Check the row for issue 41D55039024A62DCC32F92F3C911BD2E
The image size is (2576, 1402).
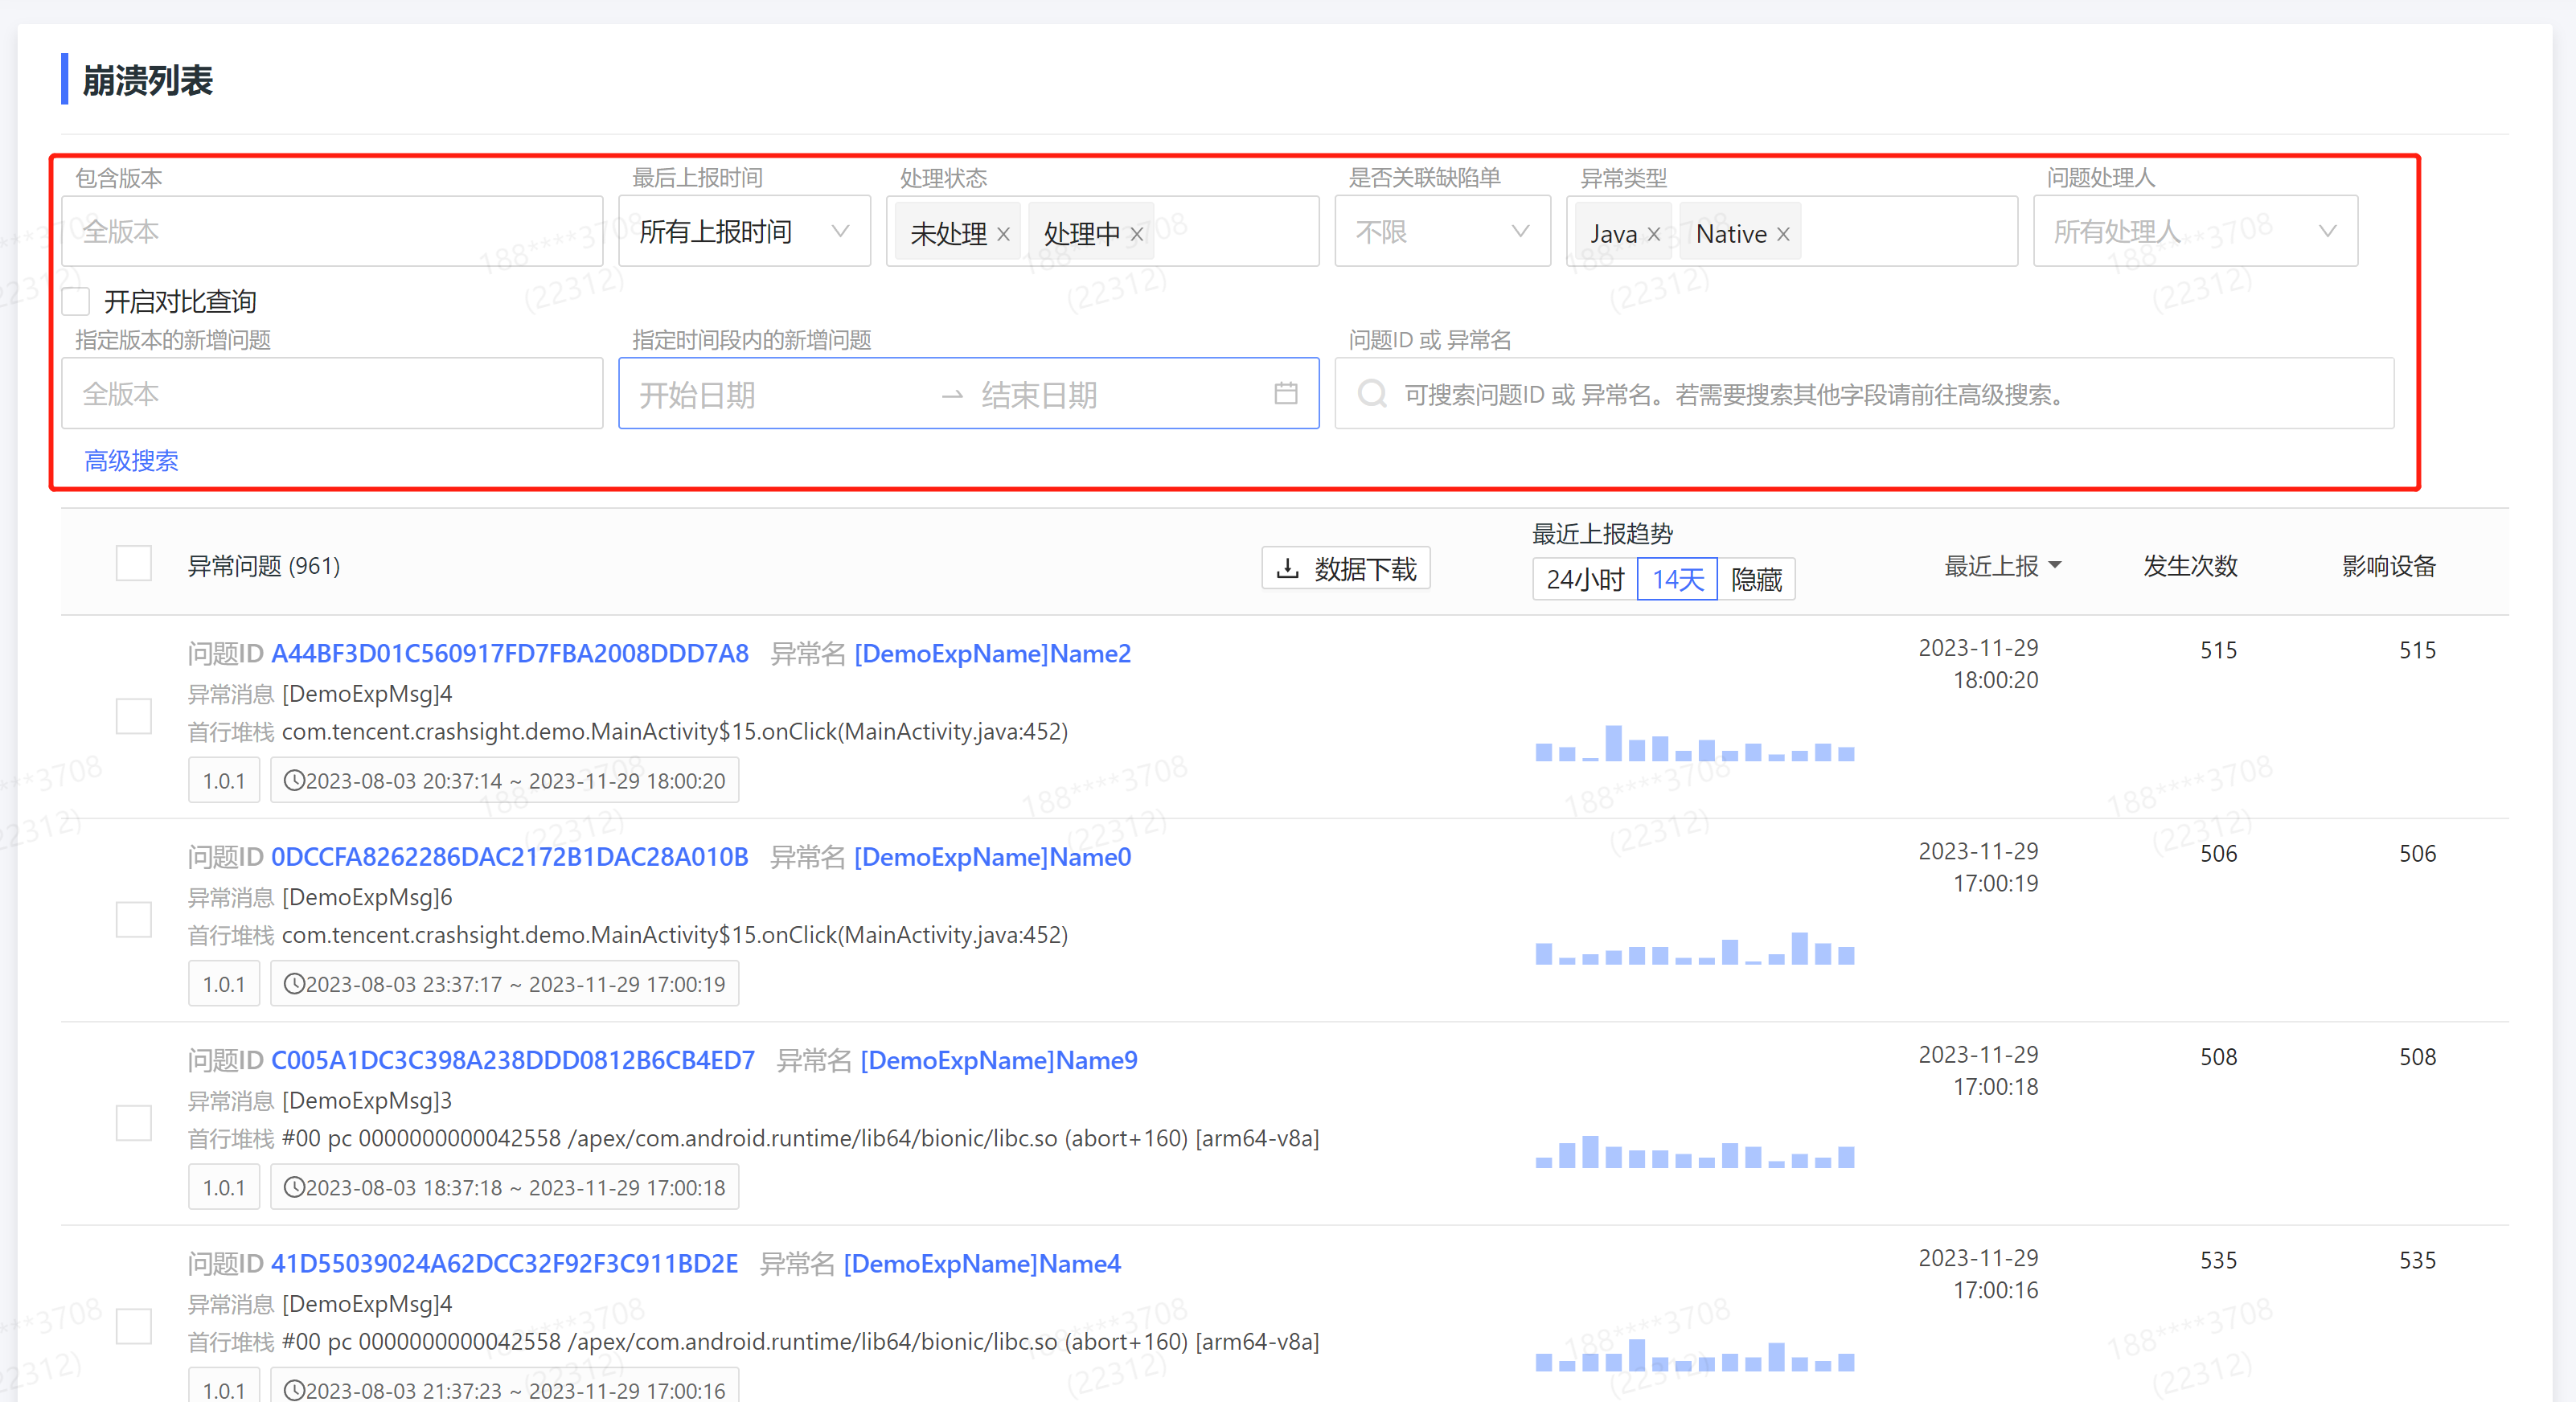(x=134, y=1325)
